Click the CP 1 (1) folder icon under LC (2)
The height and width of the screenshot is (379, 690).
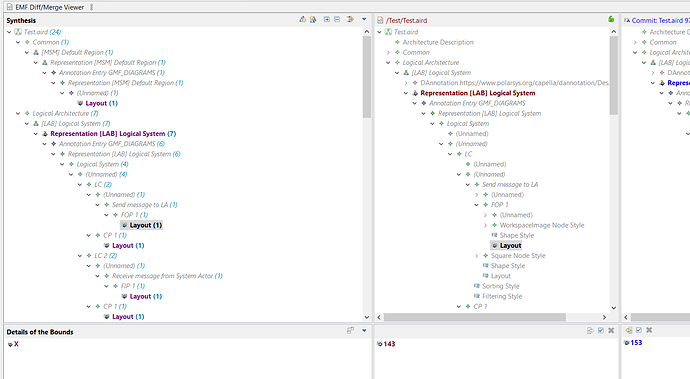click(x=98, y=235)
